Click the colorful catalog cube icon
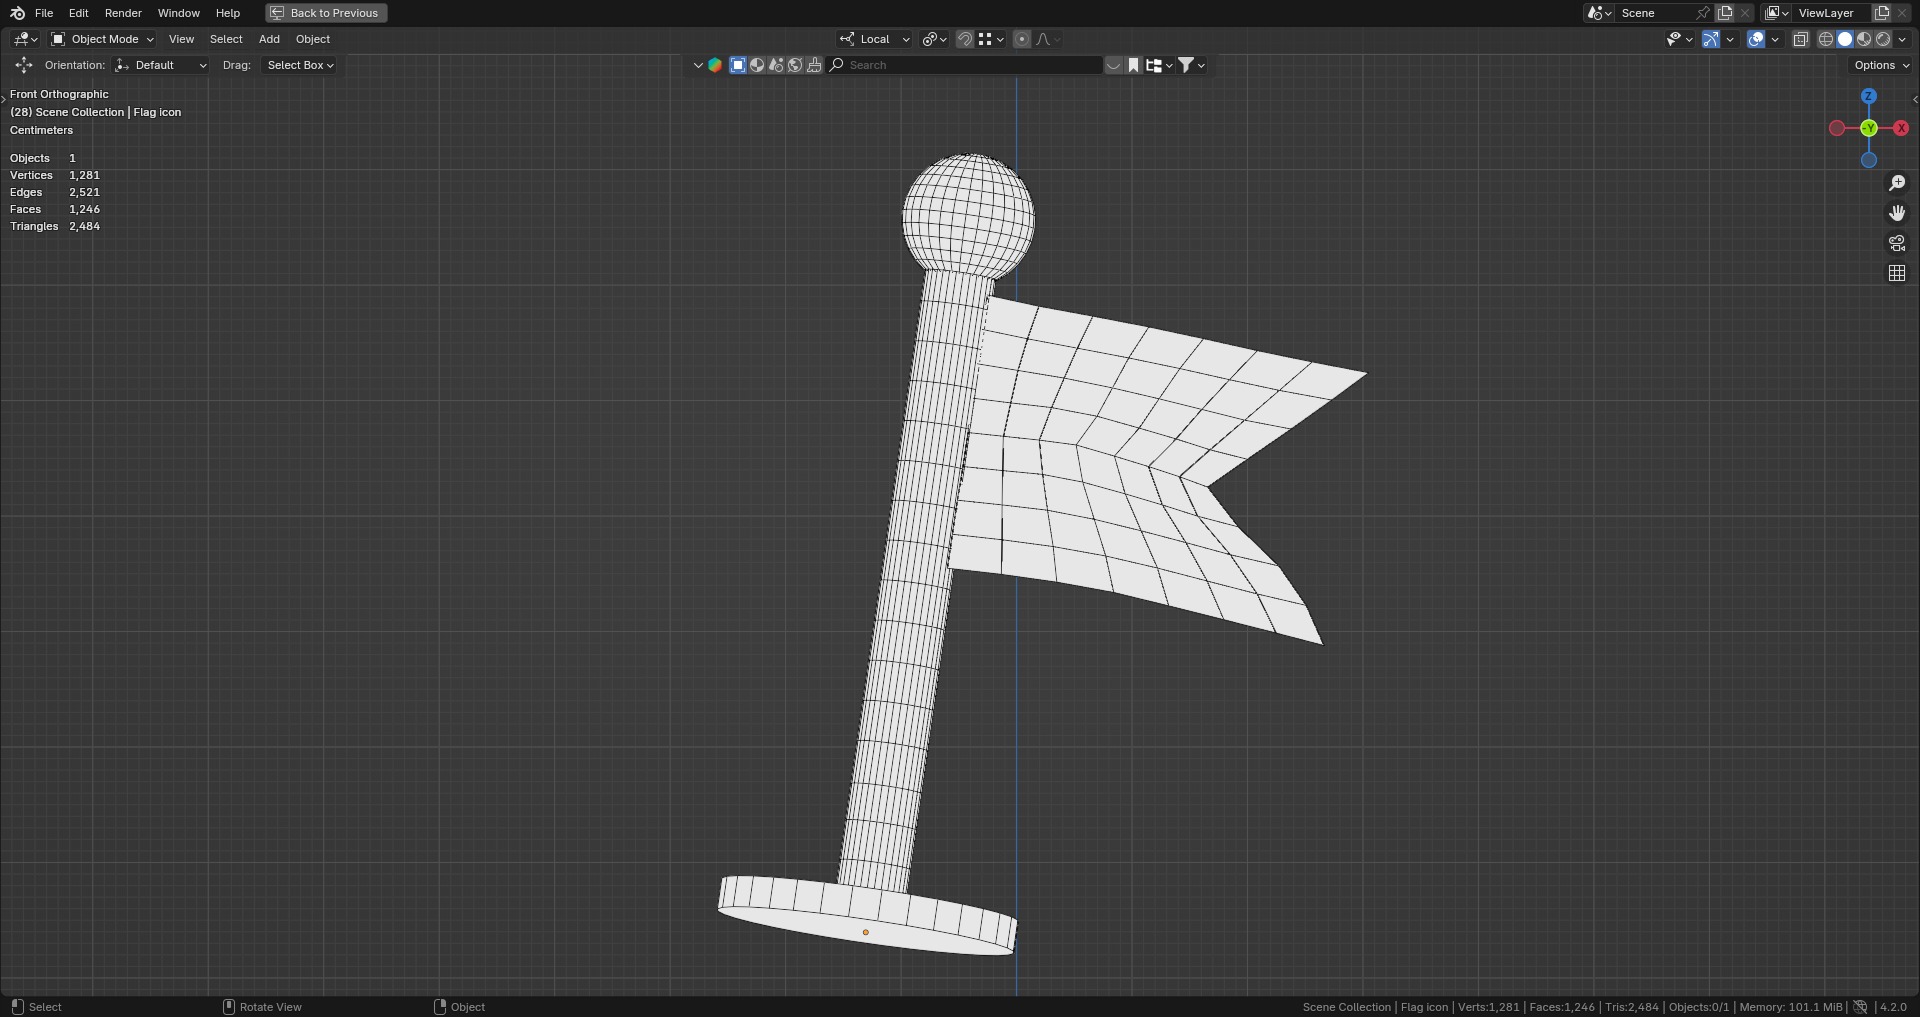Screen dimensions: 1920x1017 715,65
